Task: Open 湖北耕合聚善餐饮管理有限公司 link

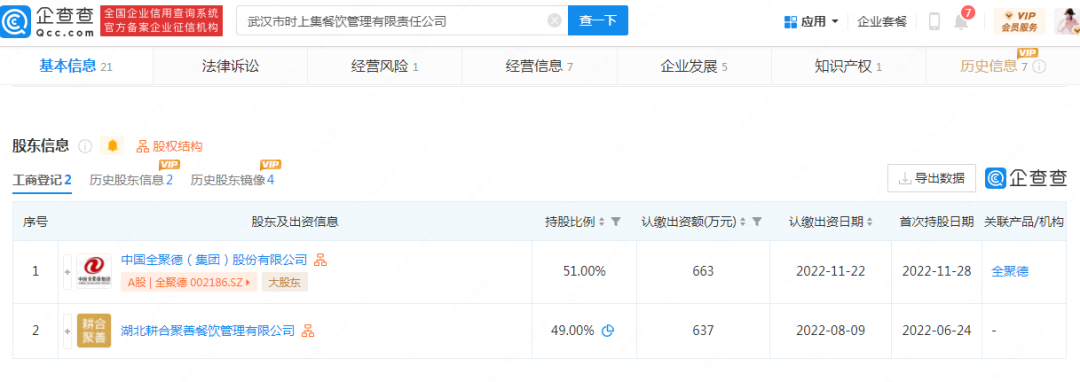Action: (x=208, y=330)
